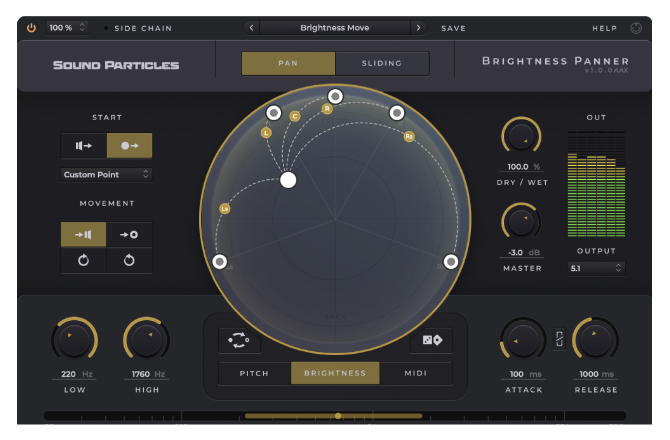670x440 pixels.
Task: Select start from speaker icon
Action: coord(84,146)
